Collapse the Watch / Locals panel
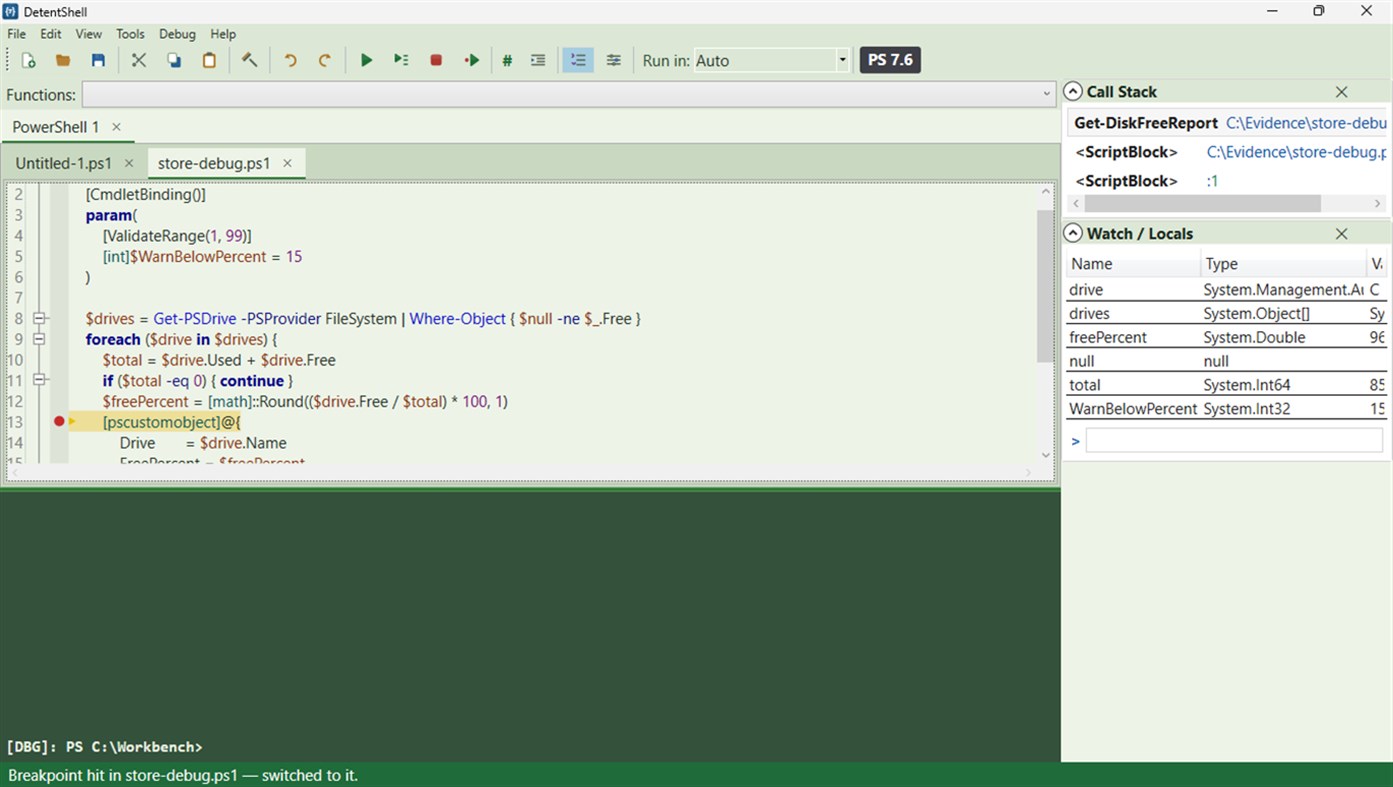The width and height of the screenshot is (1393, 787). (x=1073, y=233)
